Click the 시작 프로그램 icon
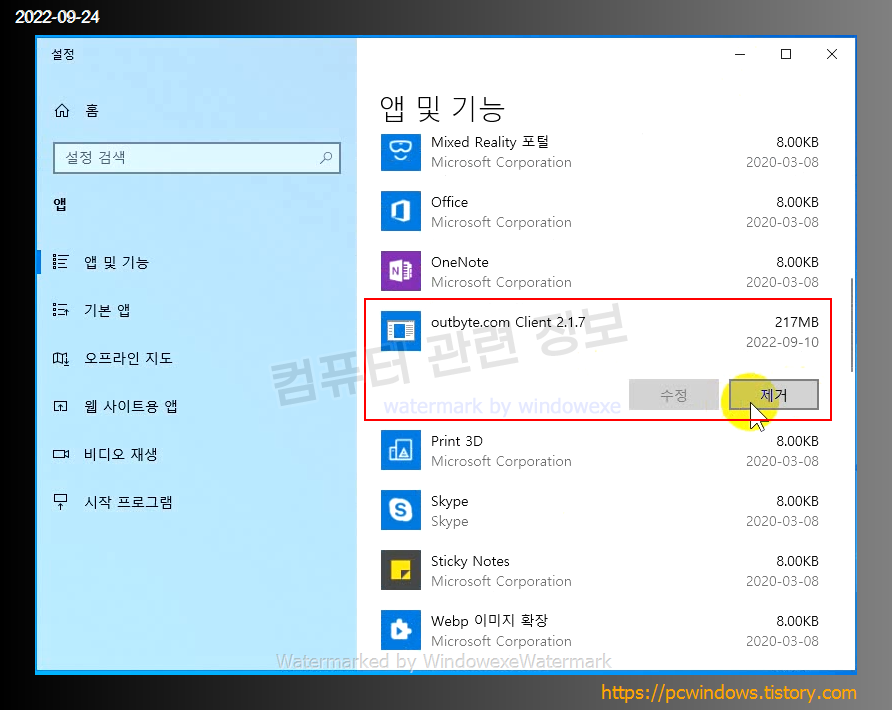This screenshot has width=892, height=710. [x=60, y=502]
